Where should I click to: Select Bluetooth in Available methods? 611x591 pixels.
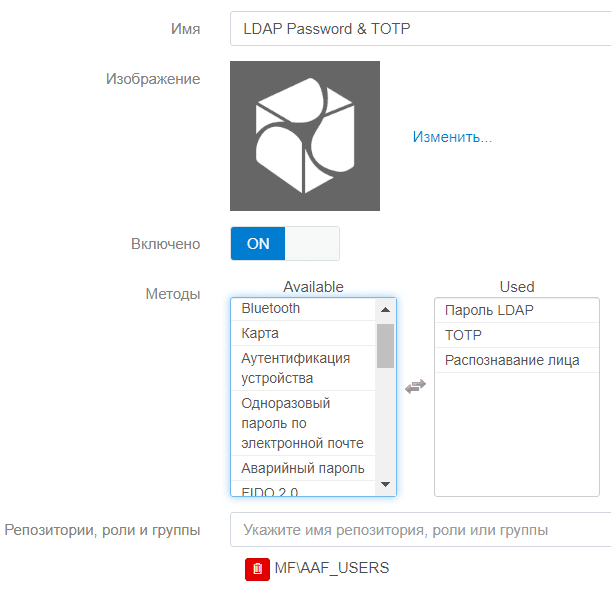(x=302, y=309)
